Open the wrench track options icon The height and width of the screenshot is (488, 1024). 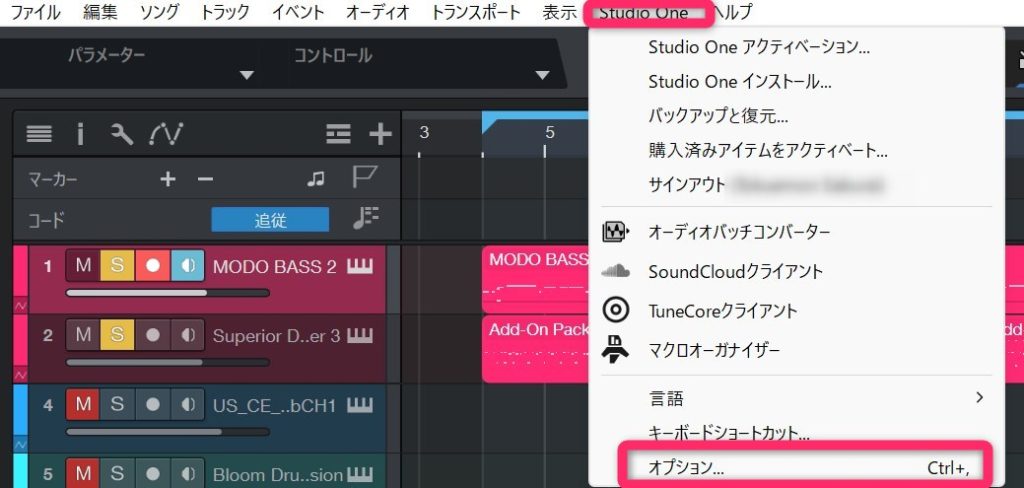click(122, 134)
